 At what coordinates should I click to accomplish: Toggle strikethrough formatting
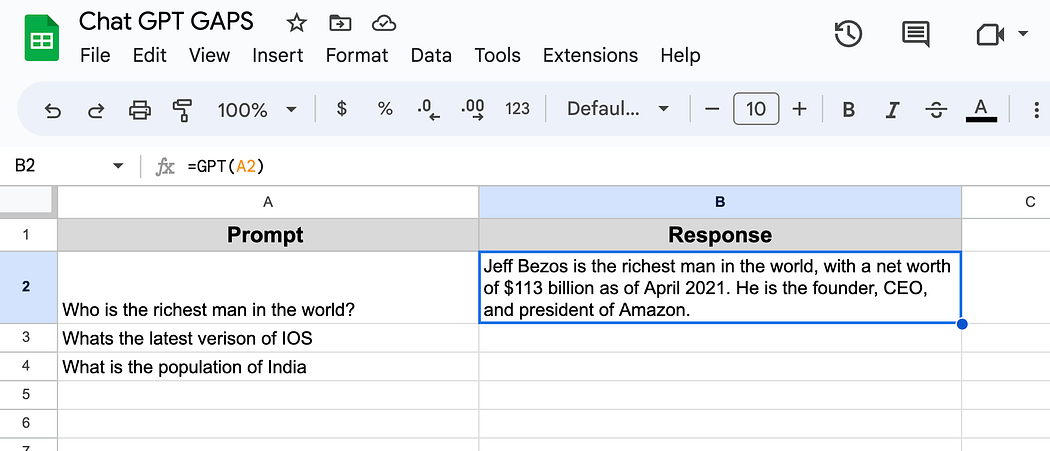[938, 109]
